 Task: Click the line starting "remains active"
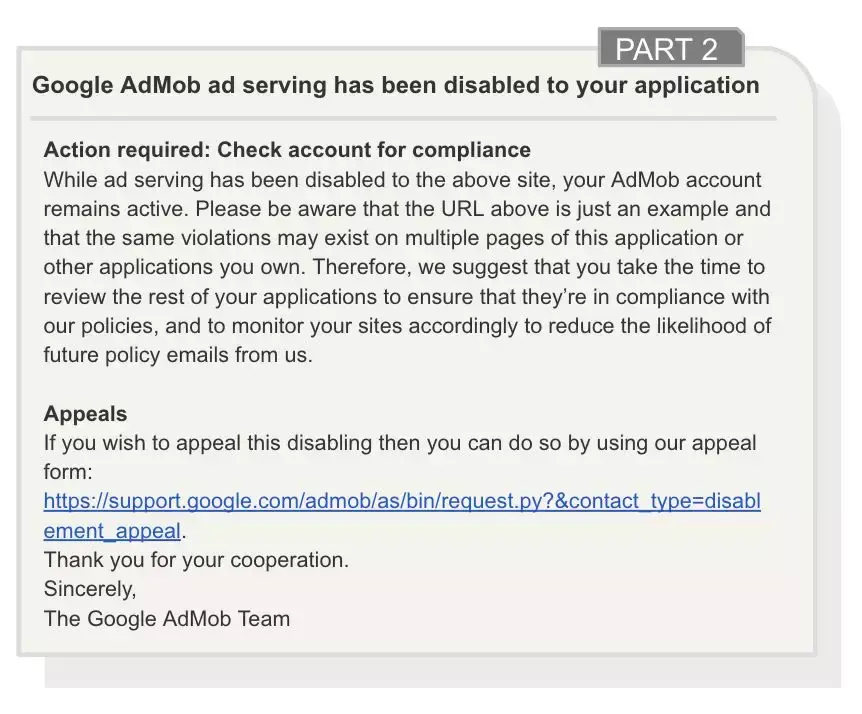click(406, 210)
